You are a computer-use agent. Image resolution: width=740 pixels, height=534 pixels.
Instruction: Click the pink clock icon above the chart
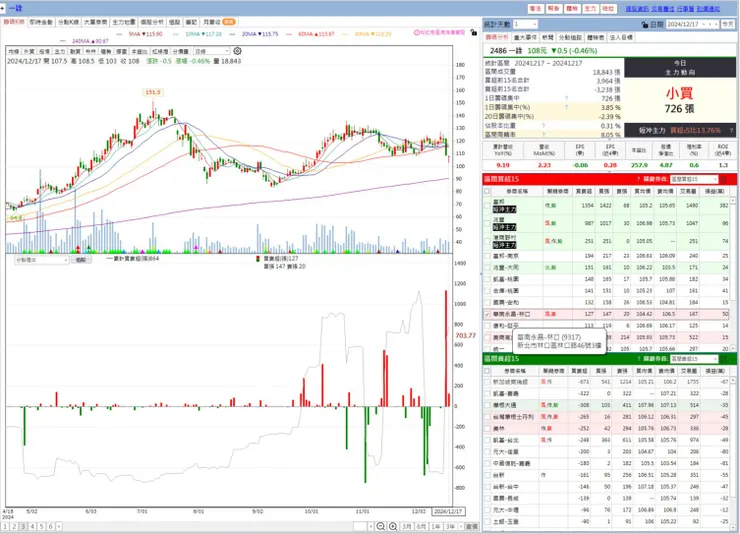(417, 33)
